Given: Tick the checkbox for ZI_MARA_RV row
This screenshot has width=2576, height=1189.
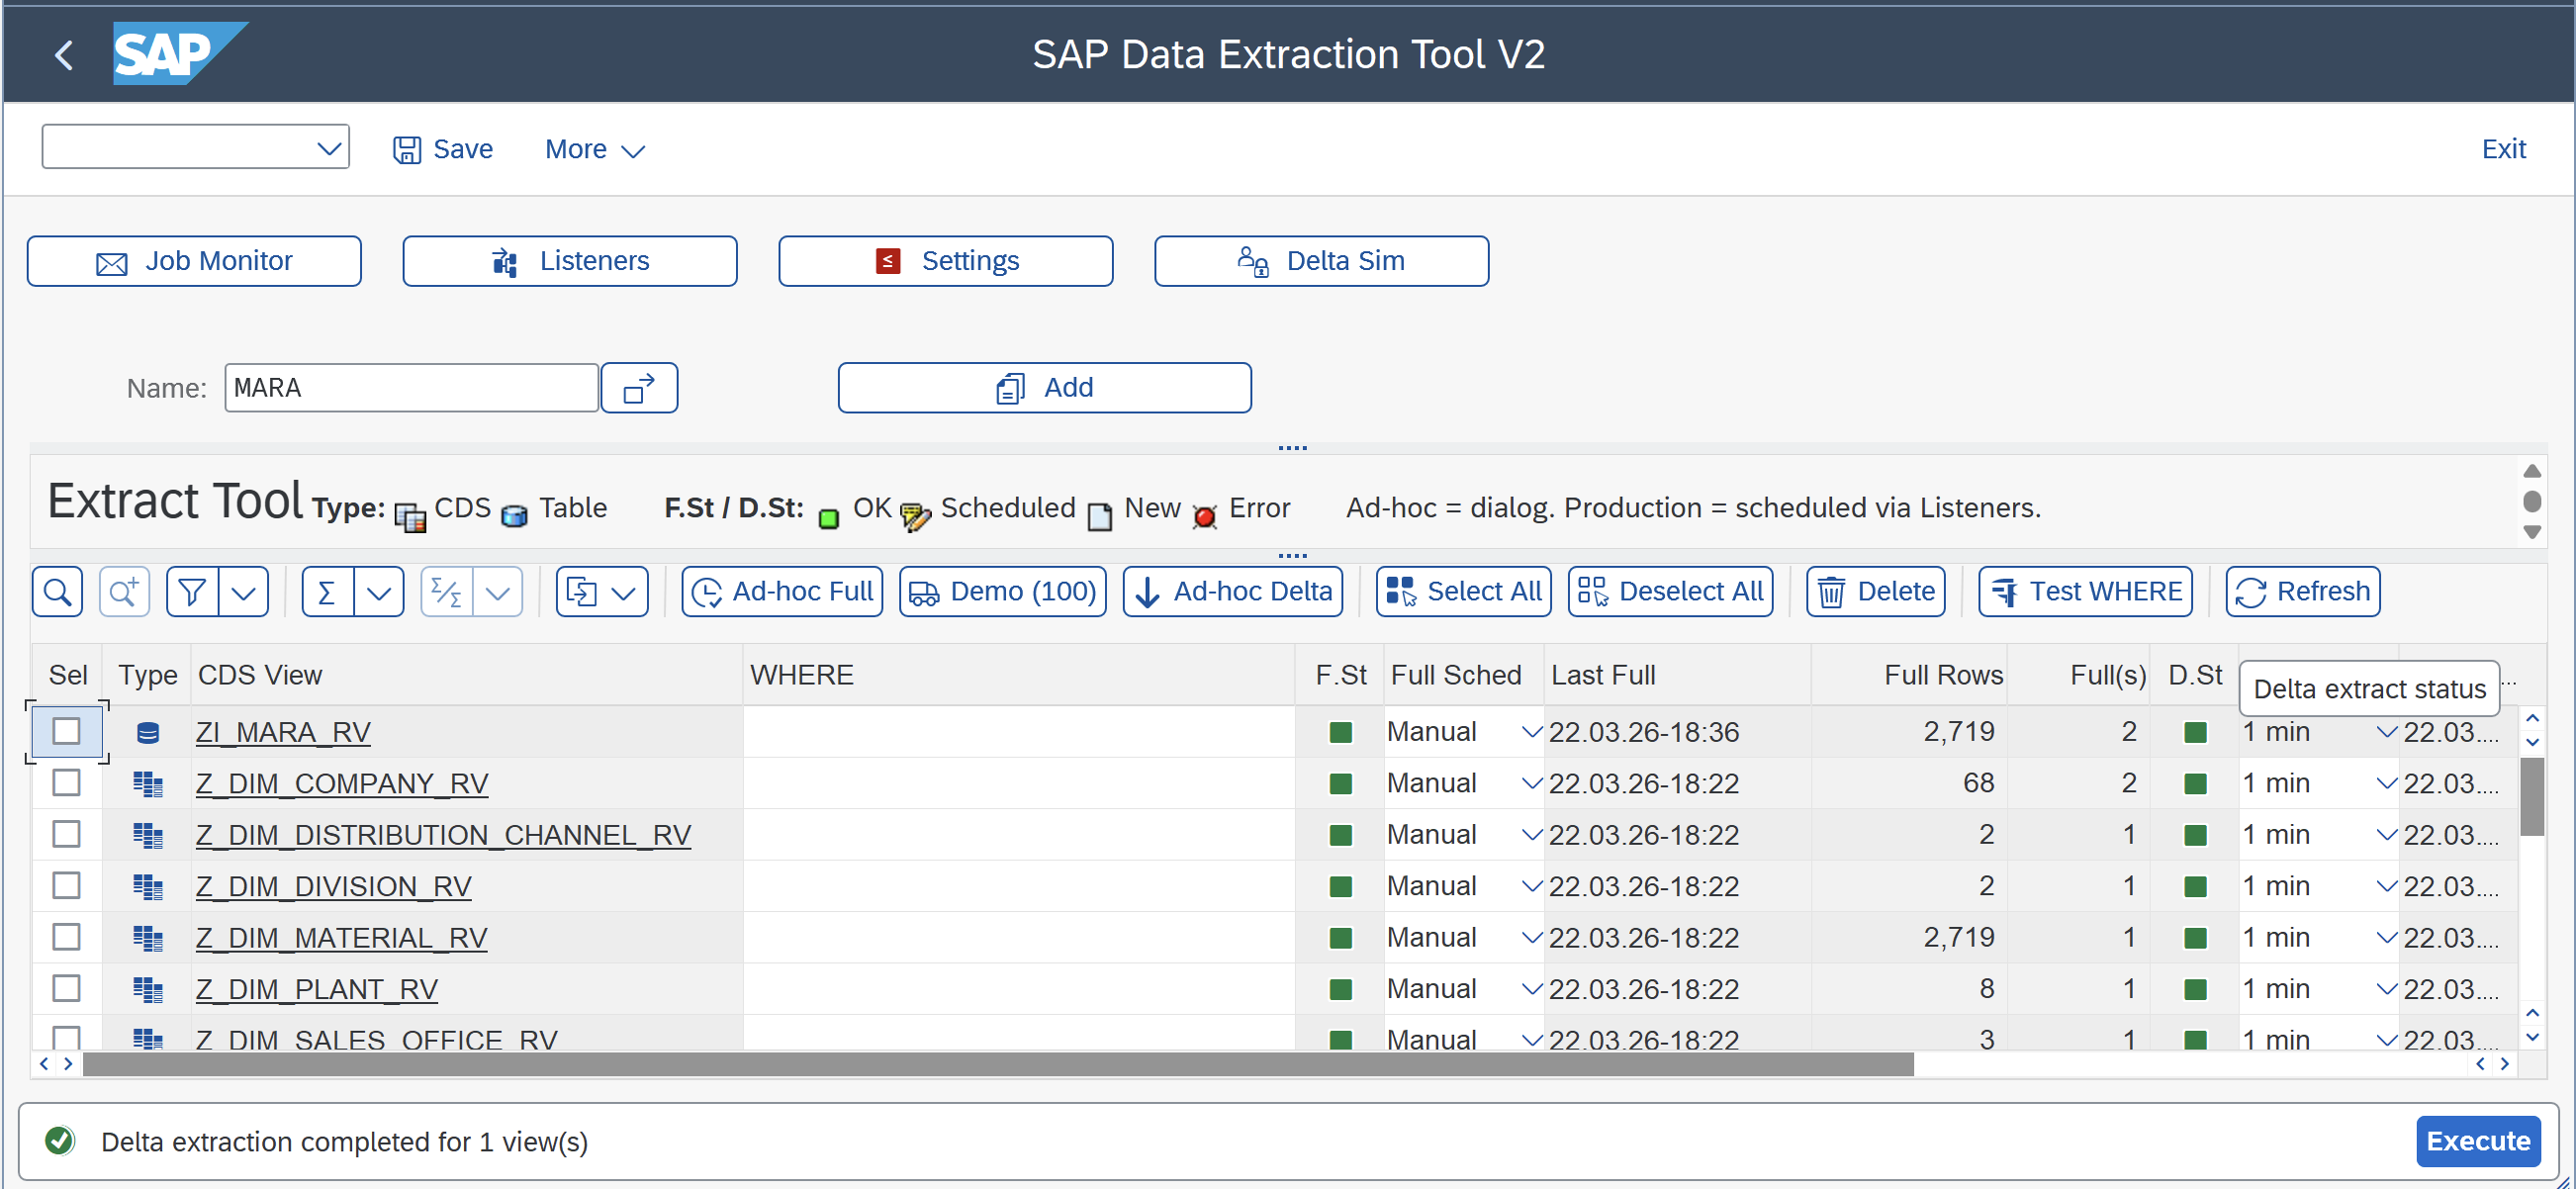Looking at the screenshot, I should 66,731.
